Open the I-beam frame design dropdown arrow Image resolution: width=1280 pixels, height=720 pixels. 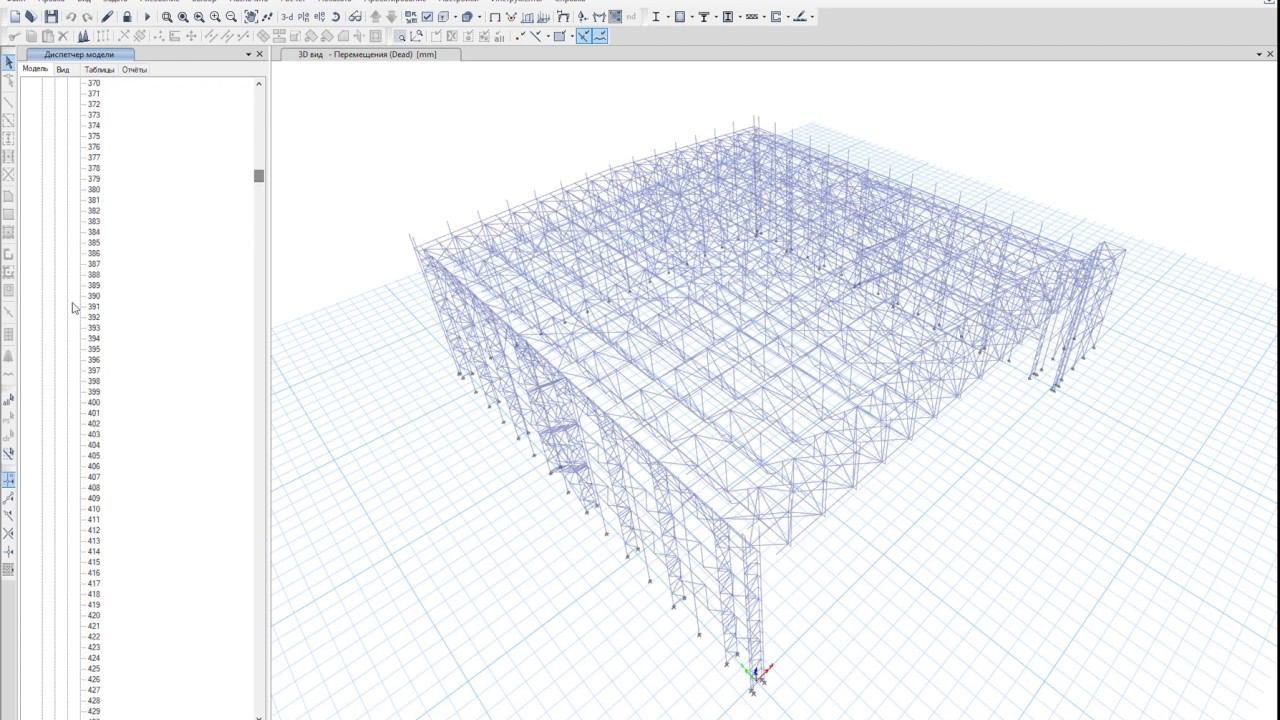[667, 17]
